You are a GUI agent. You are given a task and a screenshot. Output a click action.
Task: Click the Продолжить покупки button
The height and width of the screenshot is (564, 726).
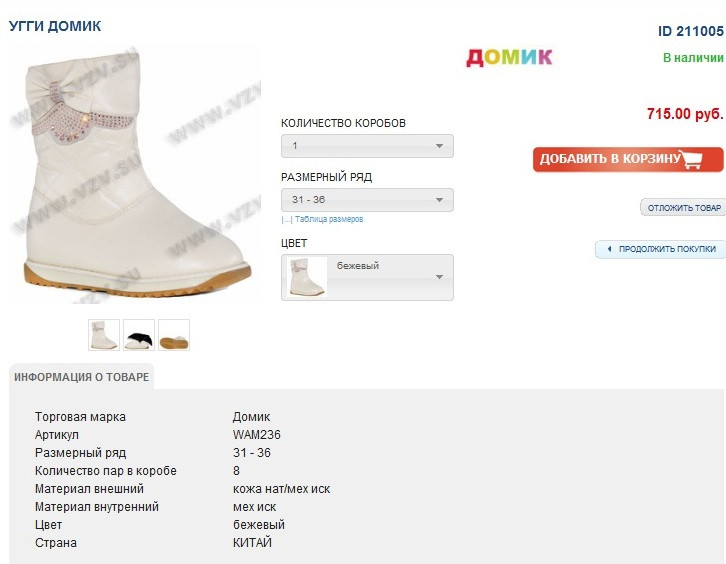tap(661, 249)
